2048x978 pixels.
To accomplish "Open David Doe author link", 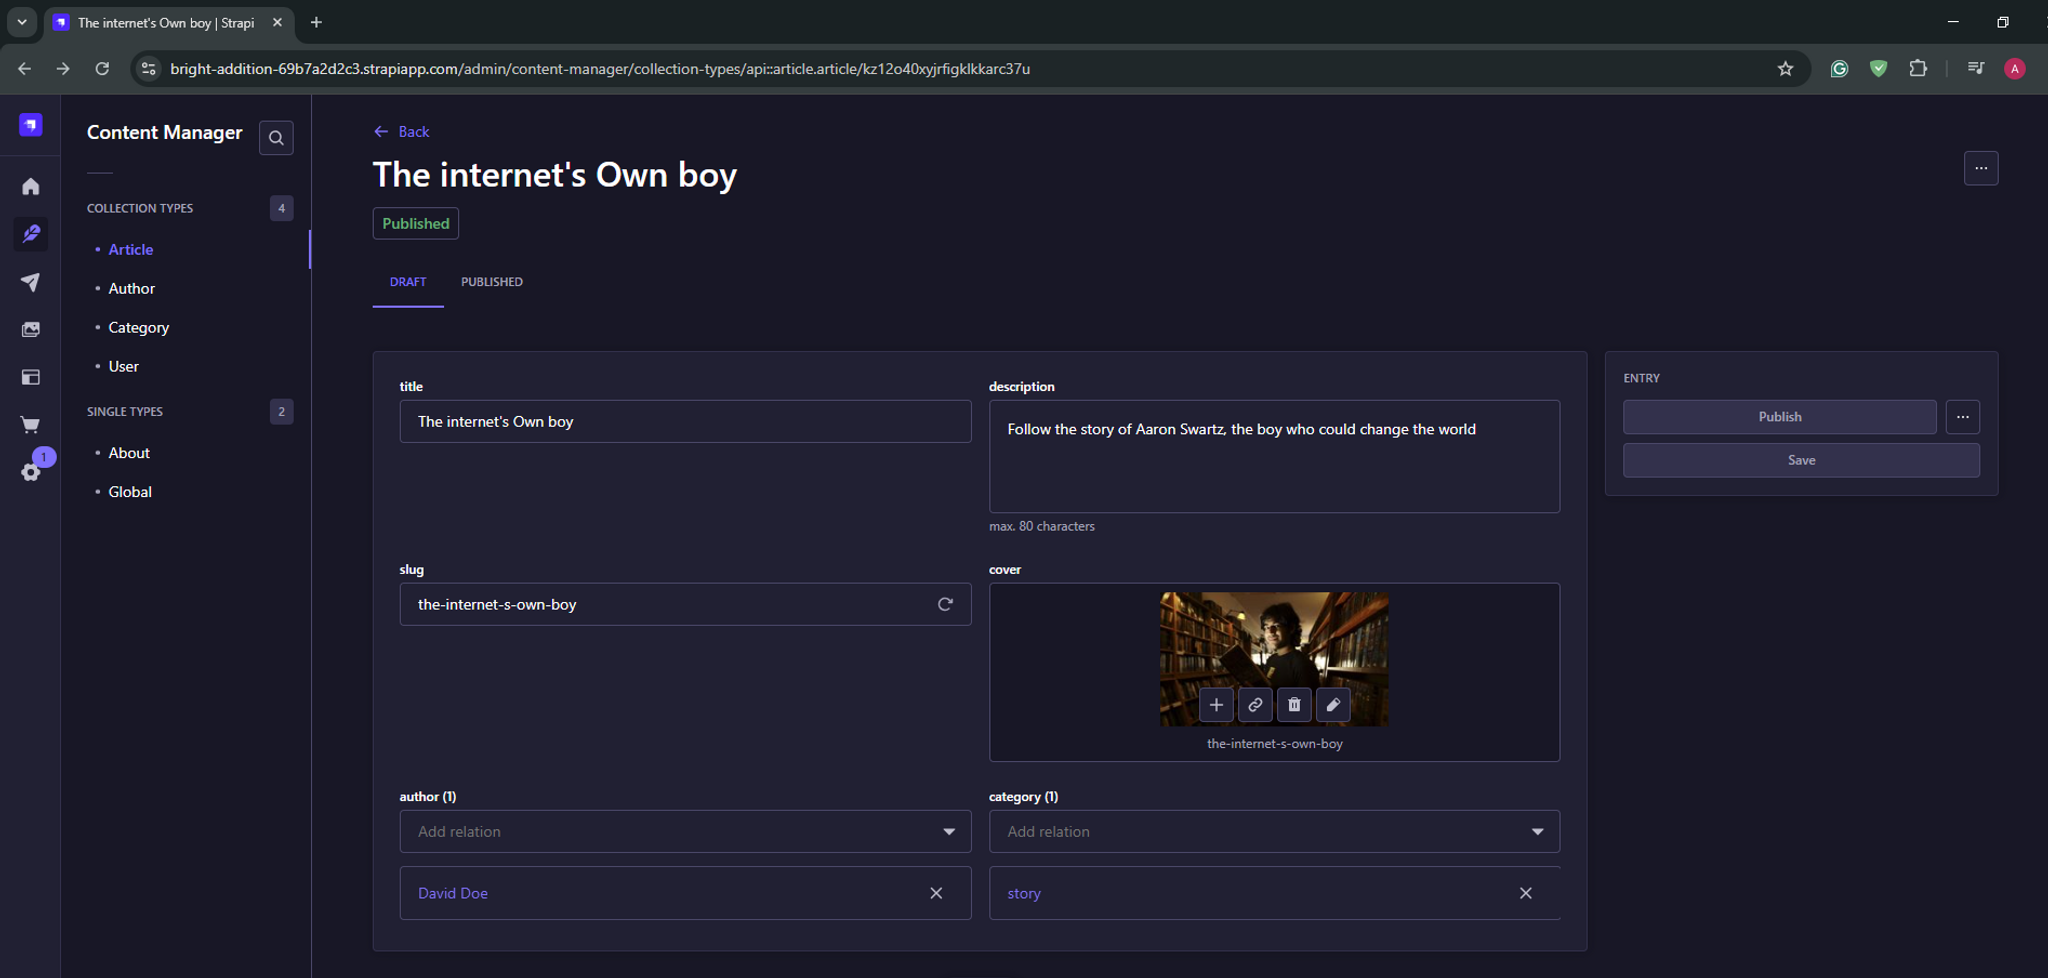I will 453,894.
